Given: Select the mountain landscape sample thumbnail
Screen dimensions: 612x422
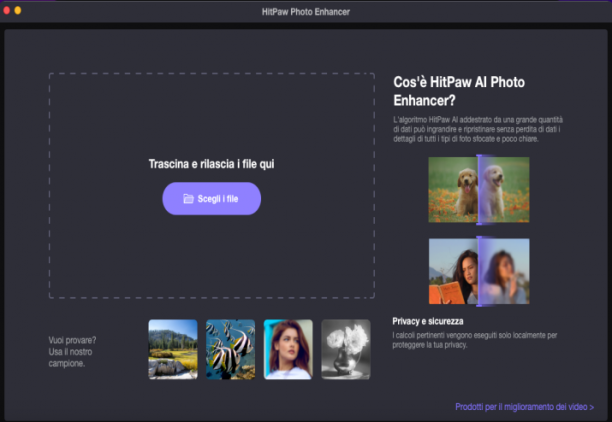Looking at the screenshot, I should pyautogui.click(x=173, y=349).
